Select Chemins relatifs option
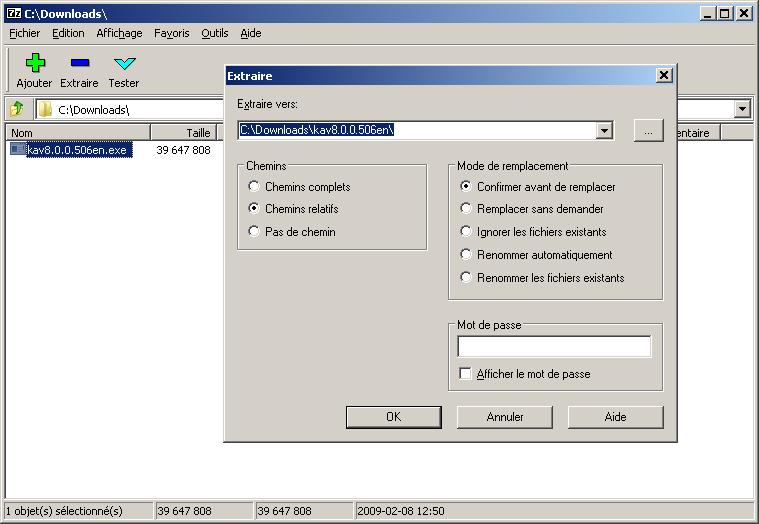 (254, 208)
